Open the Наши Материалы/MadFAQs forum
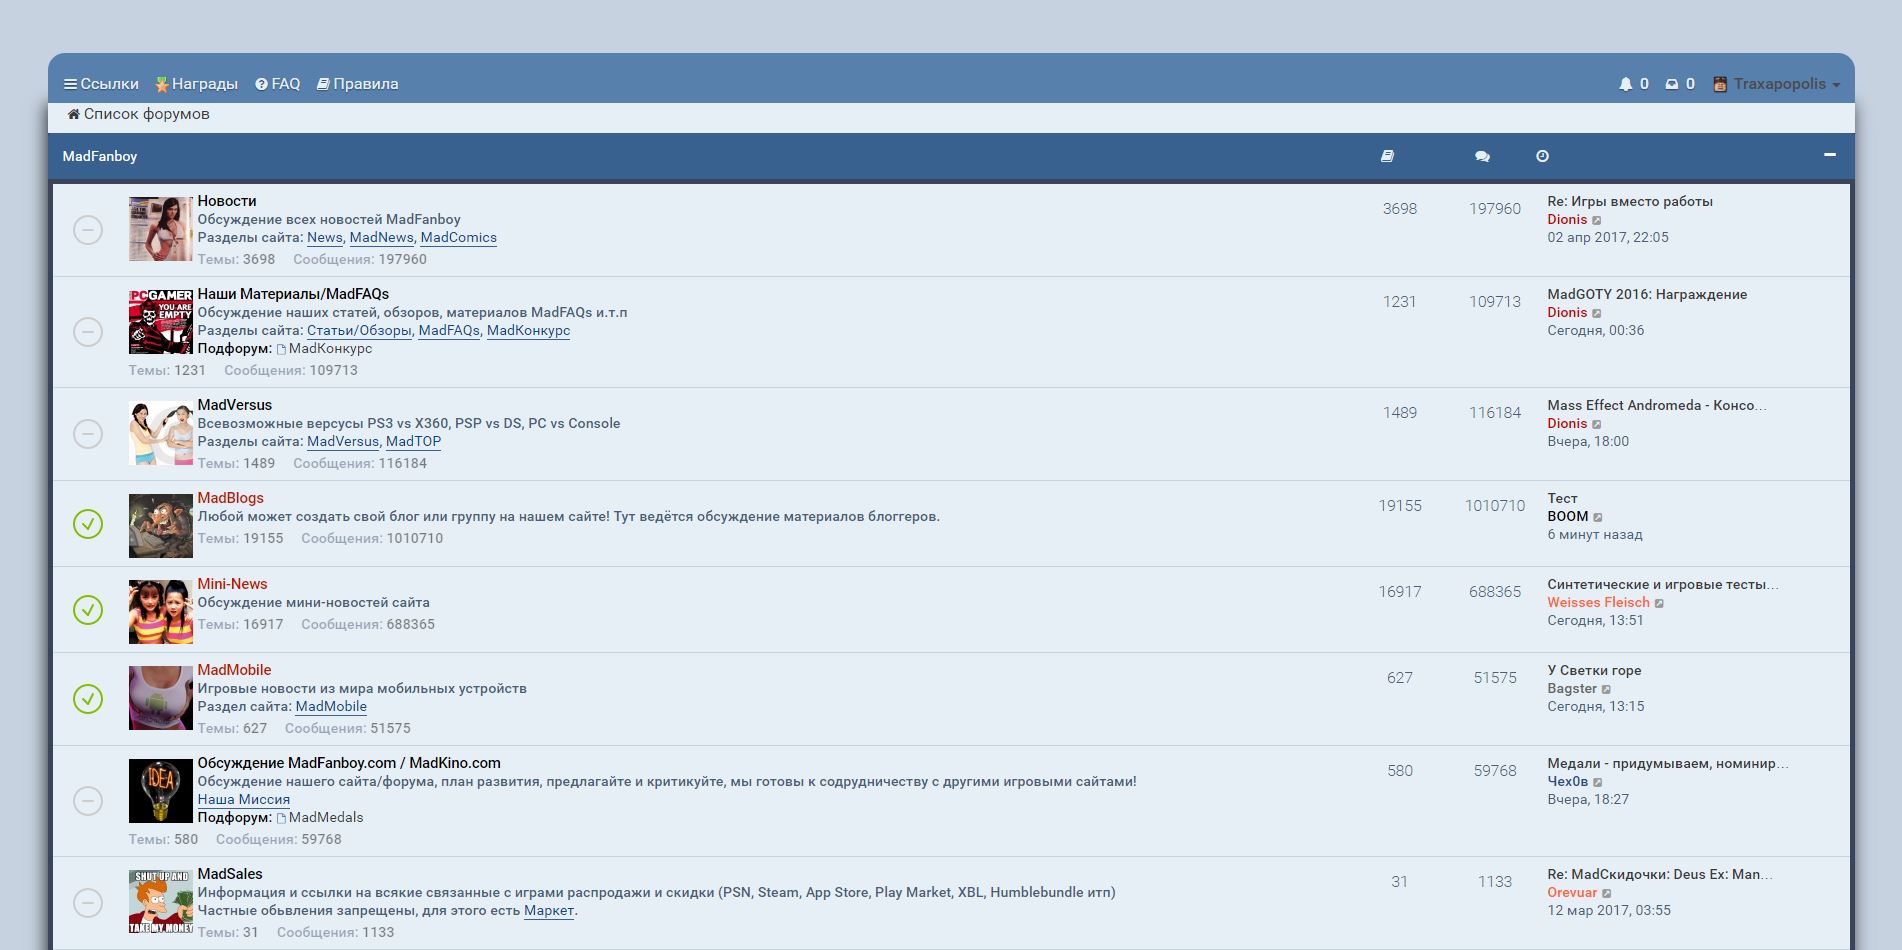 point(293,294)
